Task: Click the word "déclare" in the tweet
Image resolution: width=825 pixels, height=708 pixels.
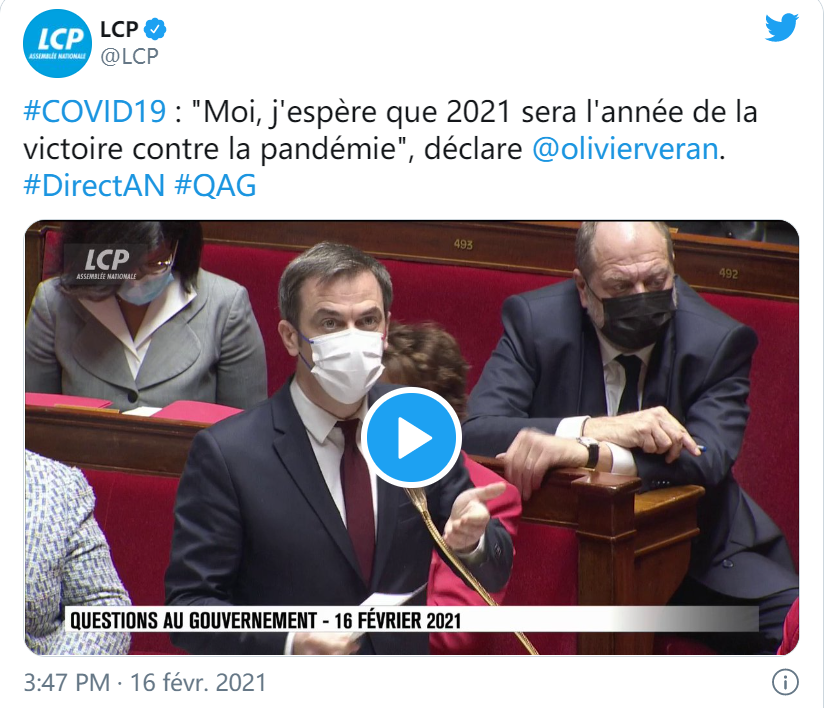Action: point(473,149)
